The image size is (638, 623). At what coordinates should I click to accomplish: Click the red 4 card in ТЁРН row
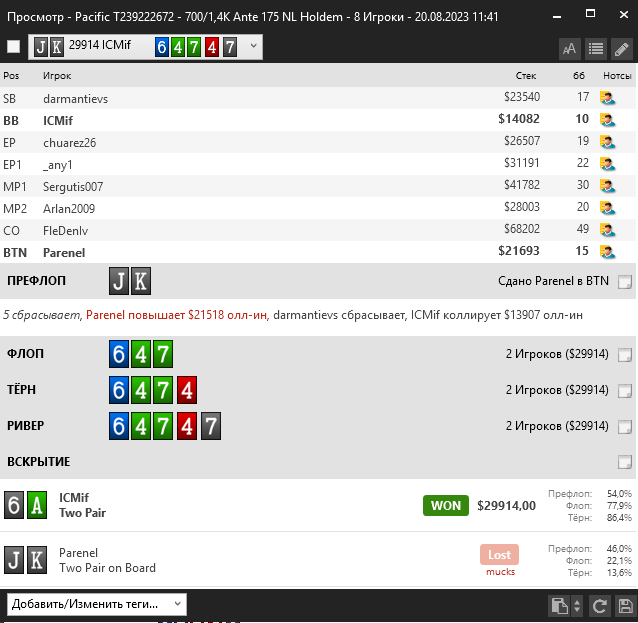tap(187, 390)
